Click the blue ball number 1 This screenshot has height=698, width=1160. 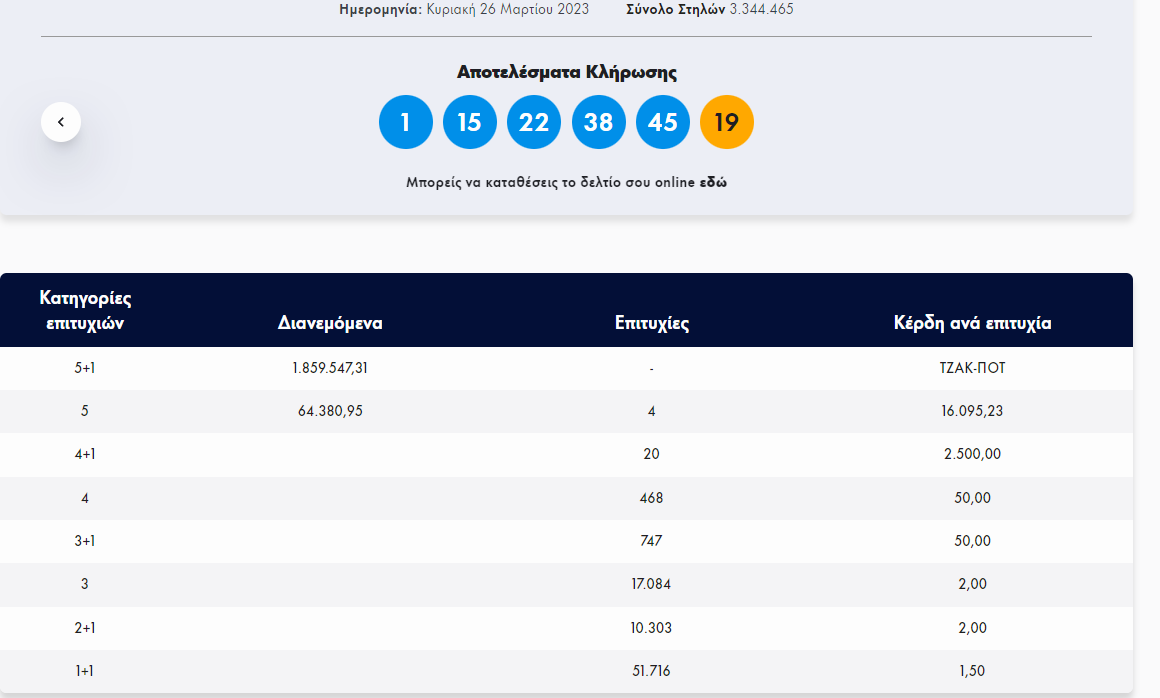click(x=405, y=122)
